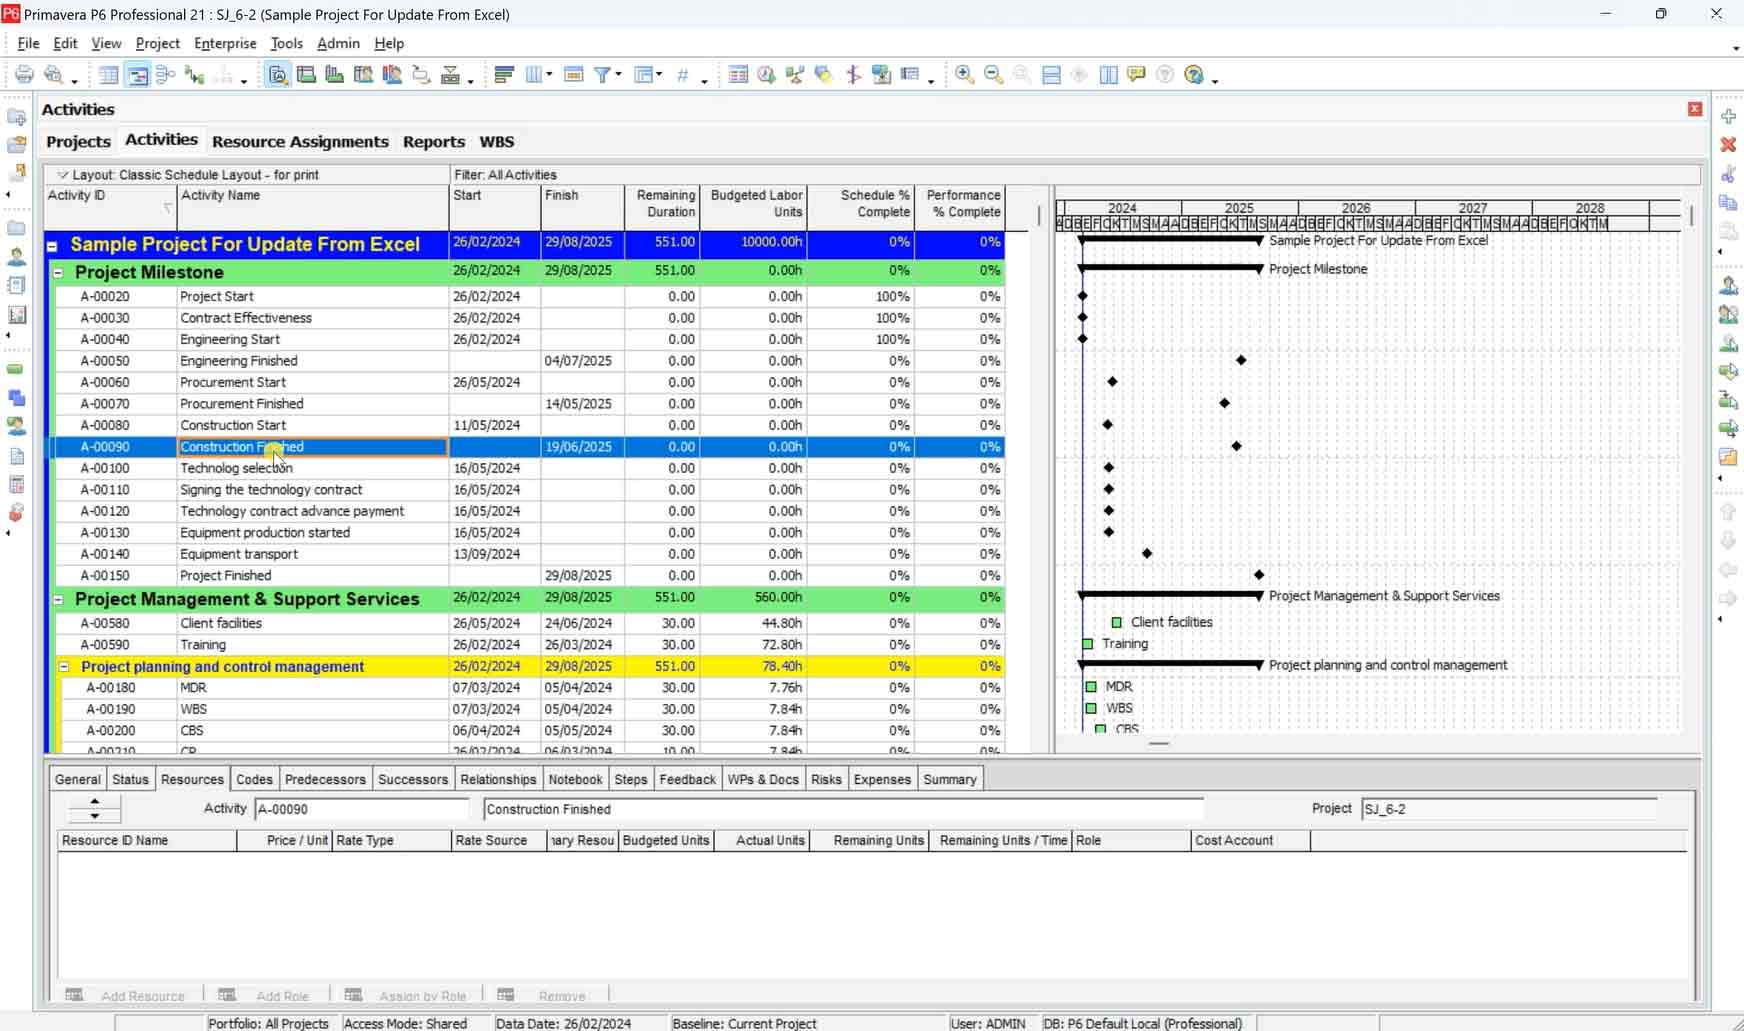Screen dimensions: 1744x1031
Task: Open the Filter dropdown arrow
Action: 619,75
